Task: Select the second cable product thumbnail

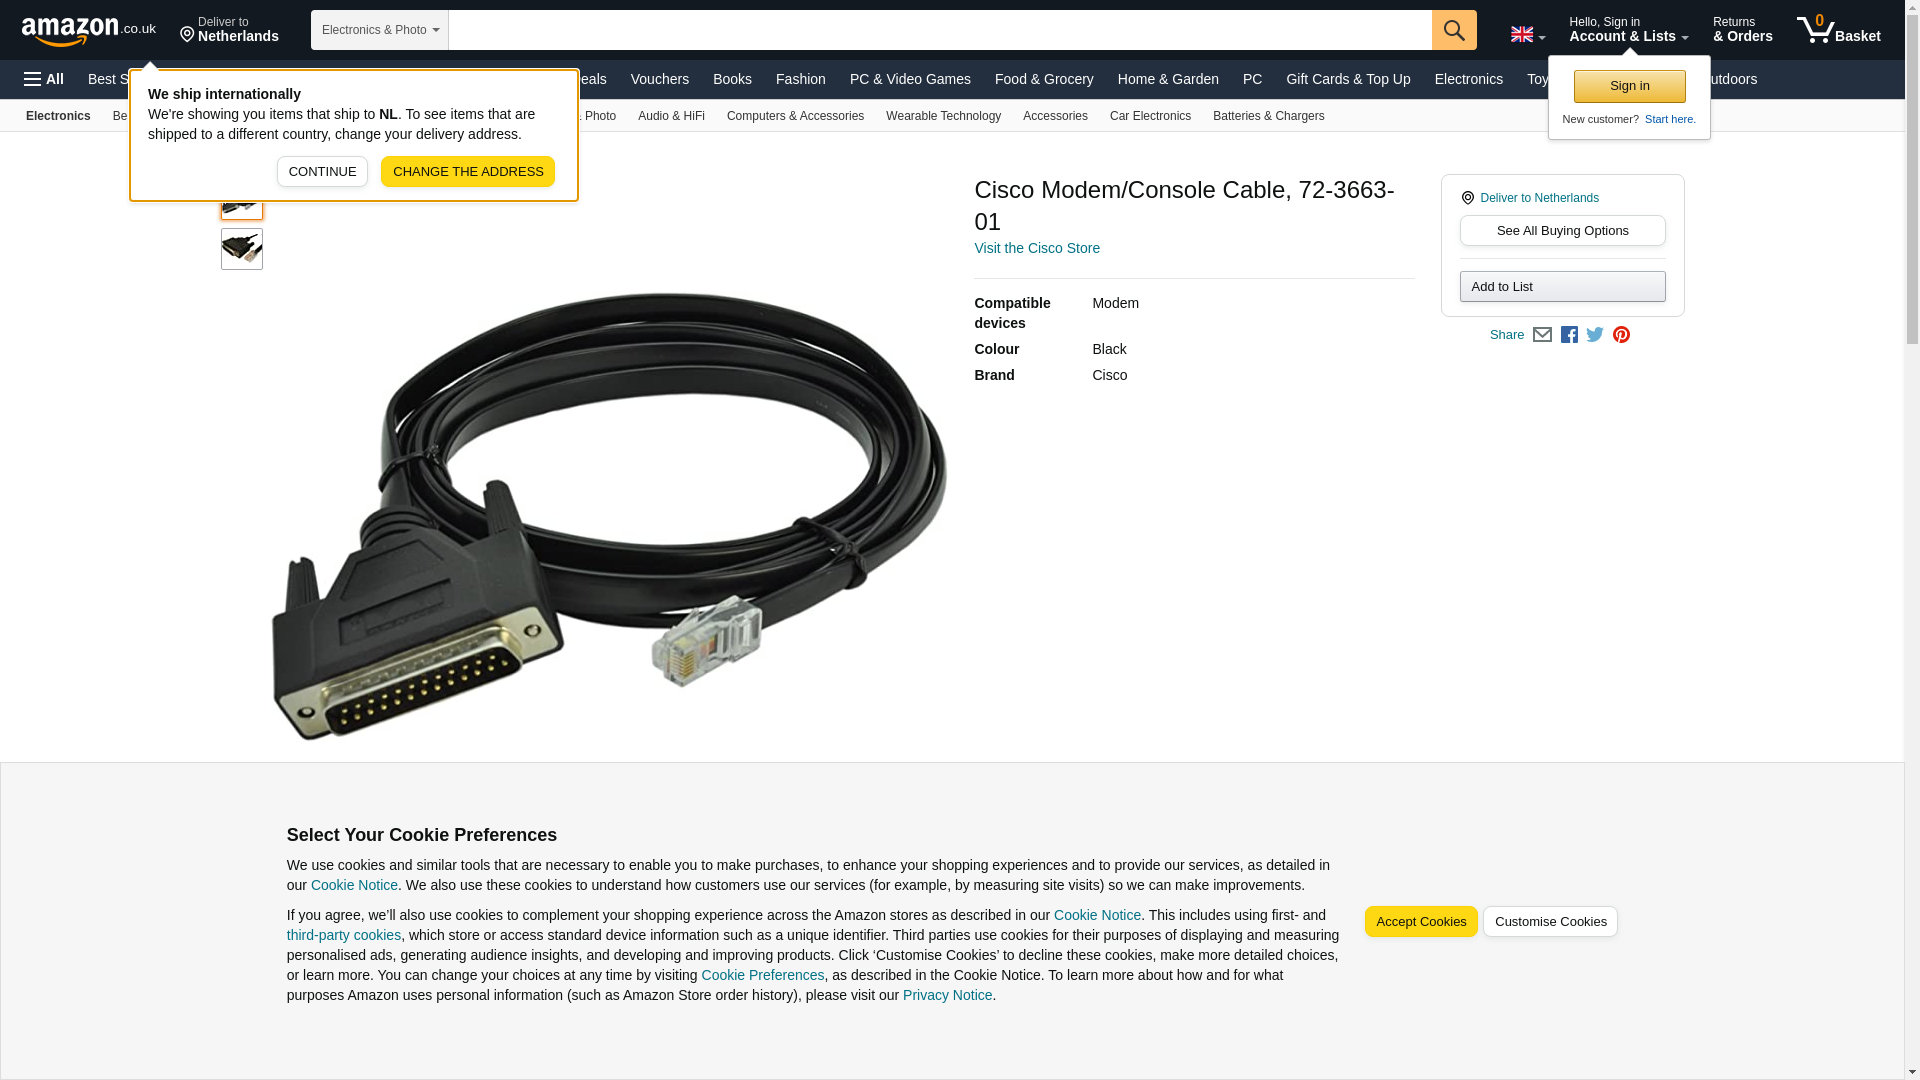Action: (242, 249)
